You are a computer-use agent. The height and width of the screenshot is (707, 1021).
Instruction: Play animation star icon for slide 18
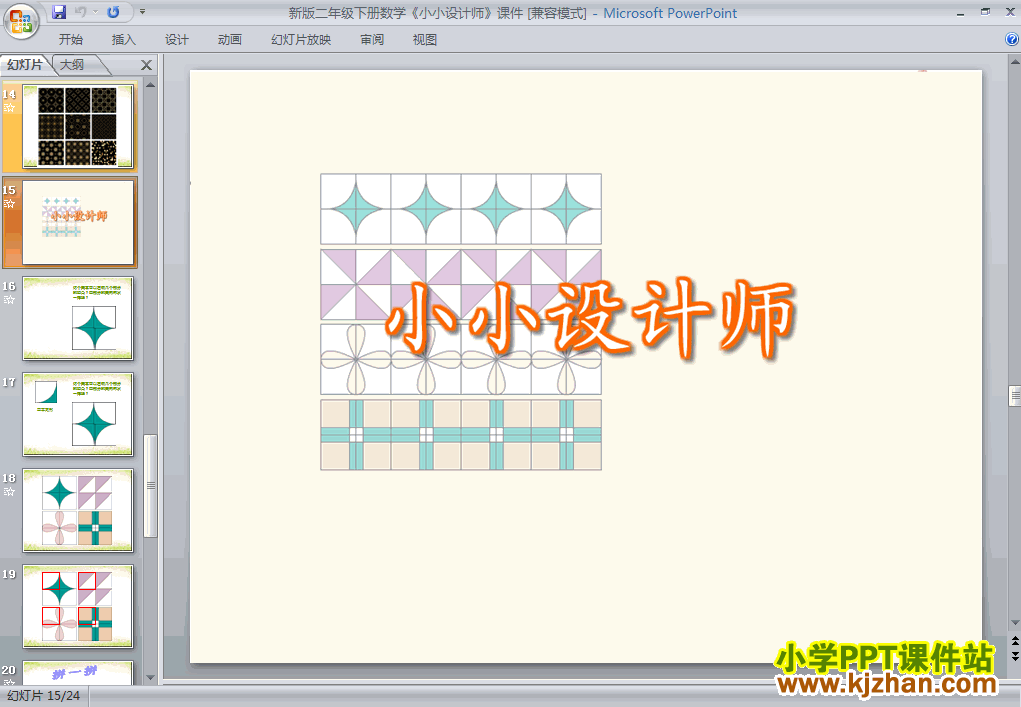(9, 492)
